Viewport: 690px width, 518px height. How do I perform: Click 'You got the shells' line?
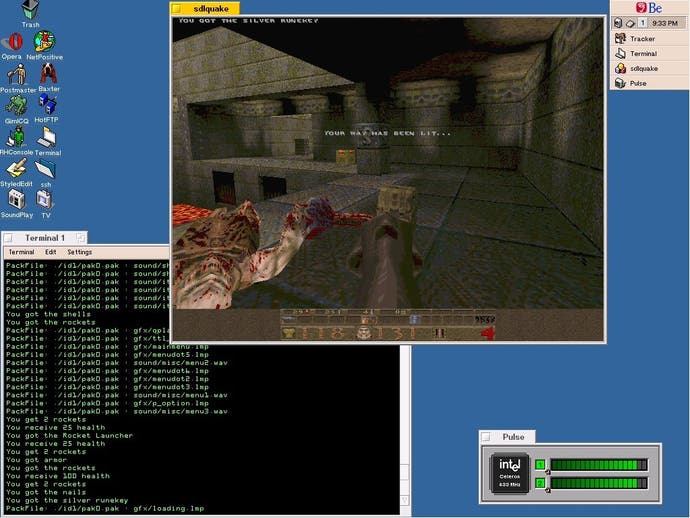coord(48,314)
